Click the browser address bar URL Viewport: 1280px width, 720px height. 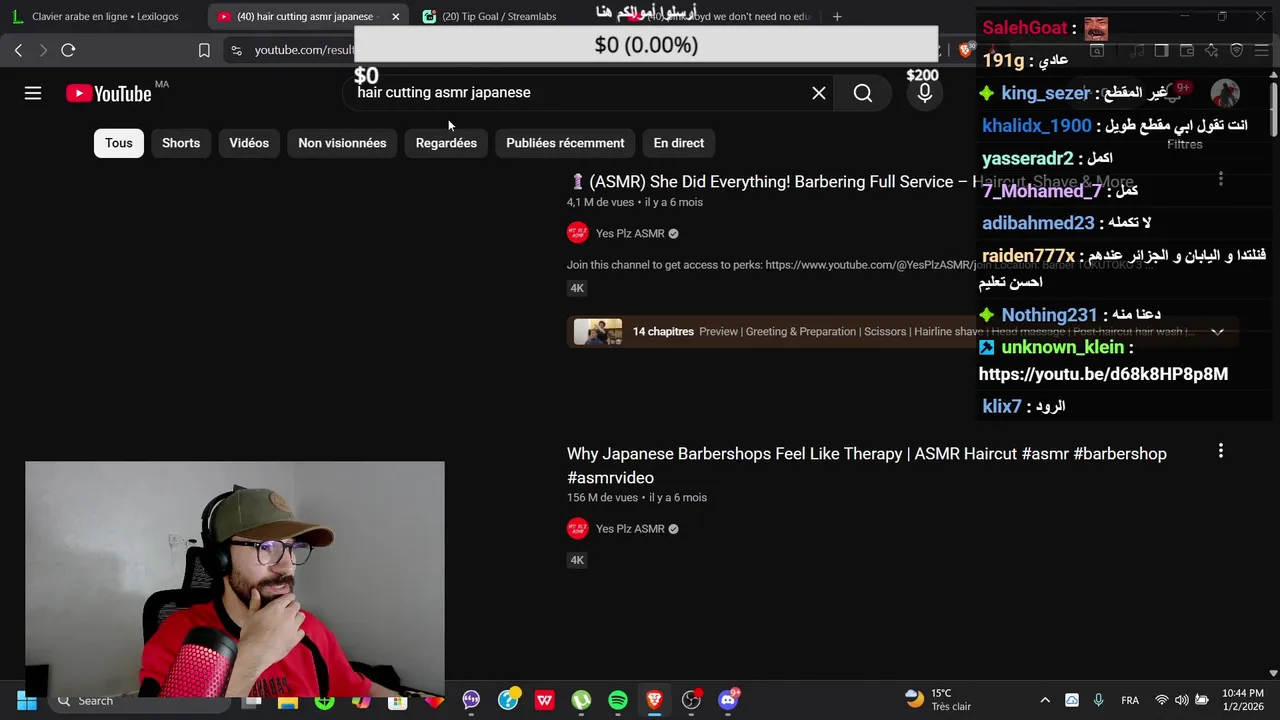tap(304, 50)
